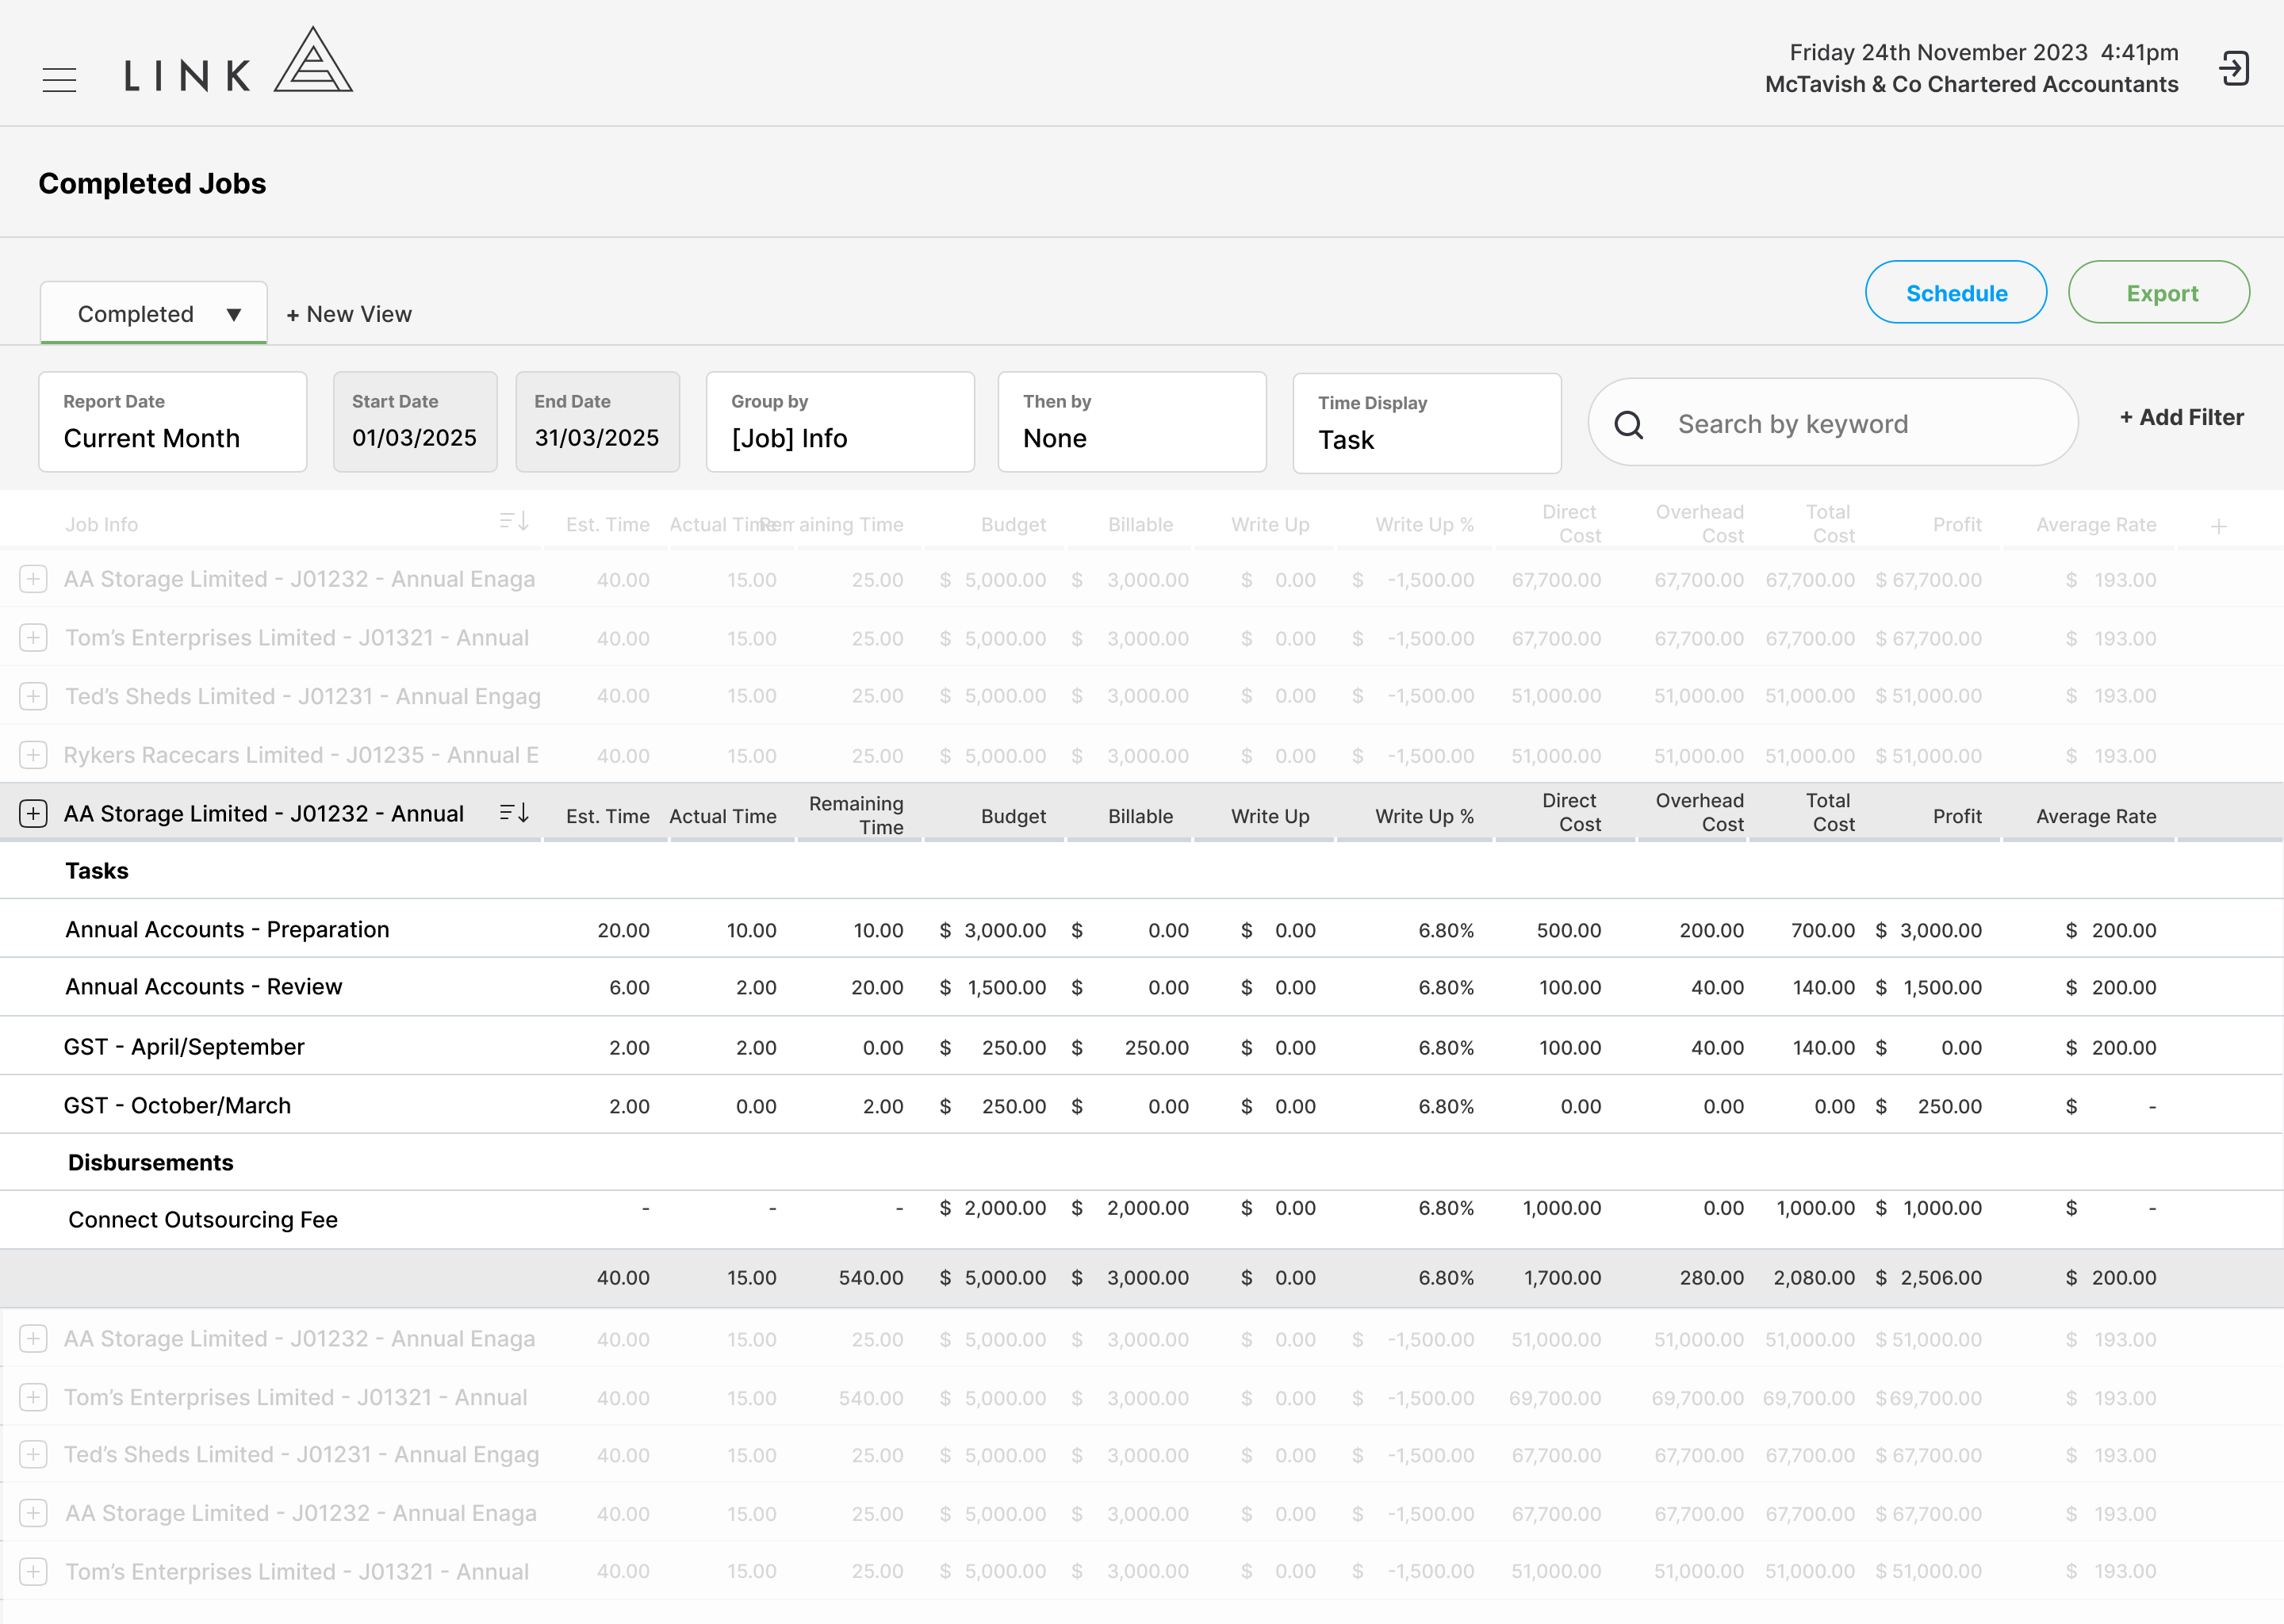Open the Time Display Task dropdown
This screenshot has width=2284, height=1624.
pos(1427,423)
